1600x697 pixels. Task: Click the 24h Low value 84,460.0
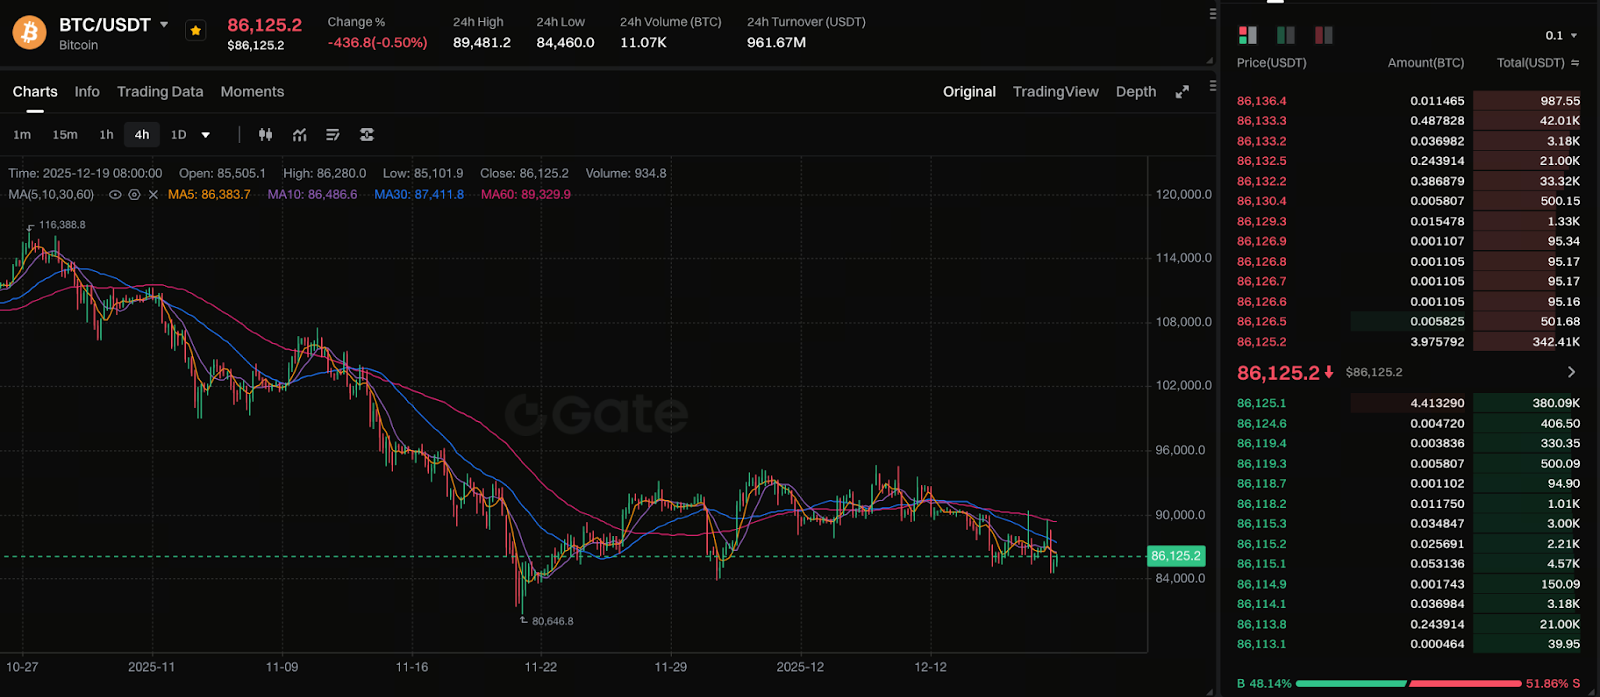(x=565, y=43)
